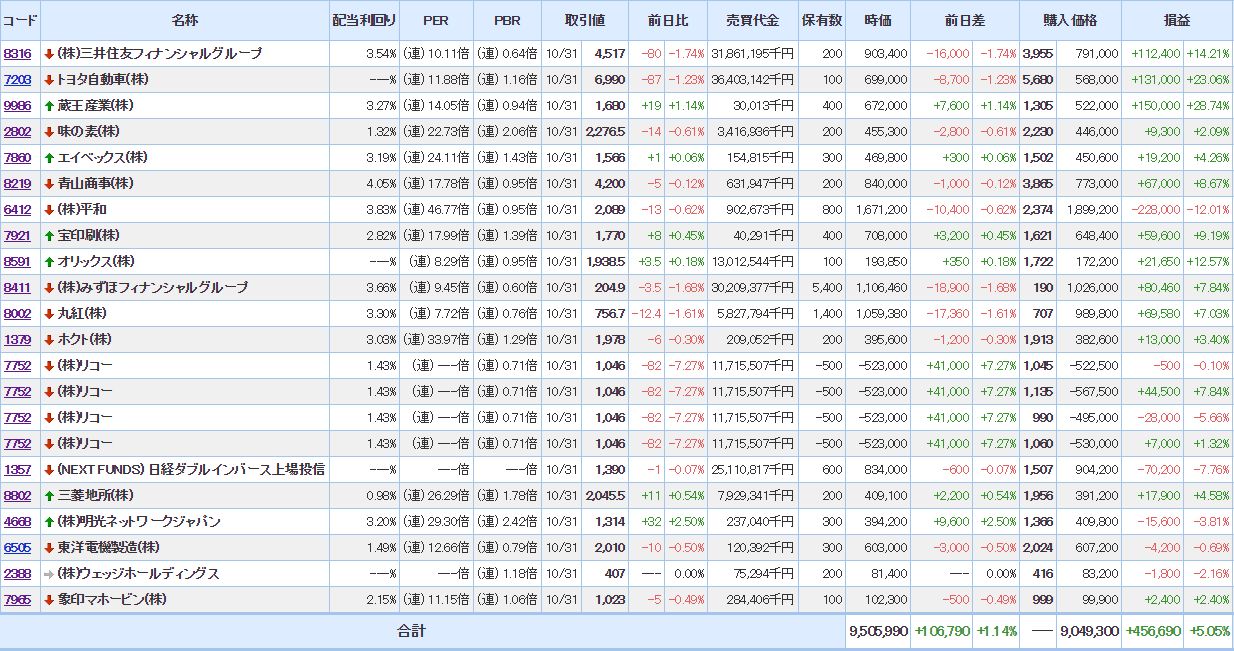Open stock code link 7203
The width and height of the screenshot is (1234, 651).
click(17, 80)
